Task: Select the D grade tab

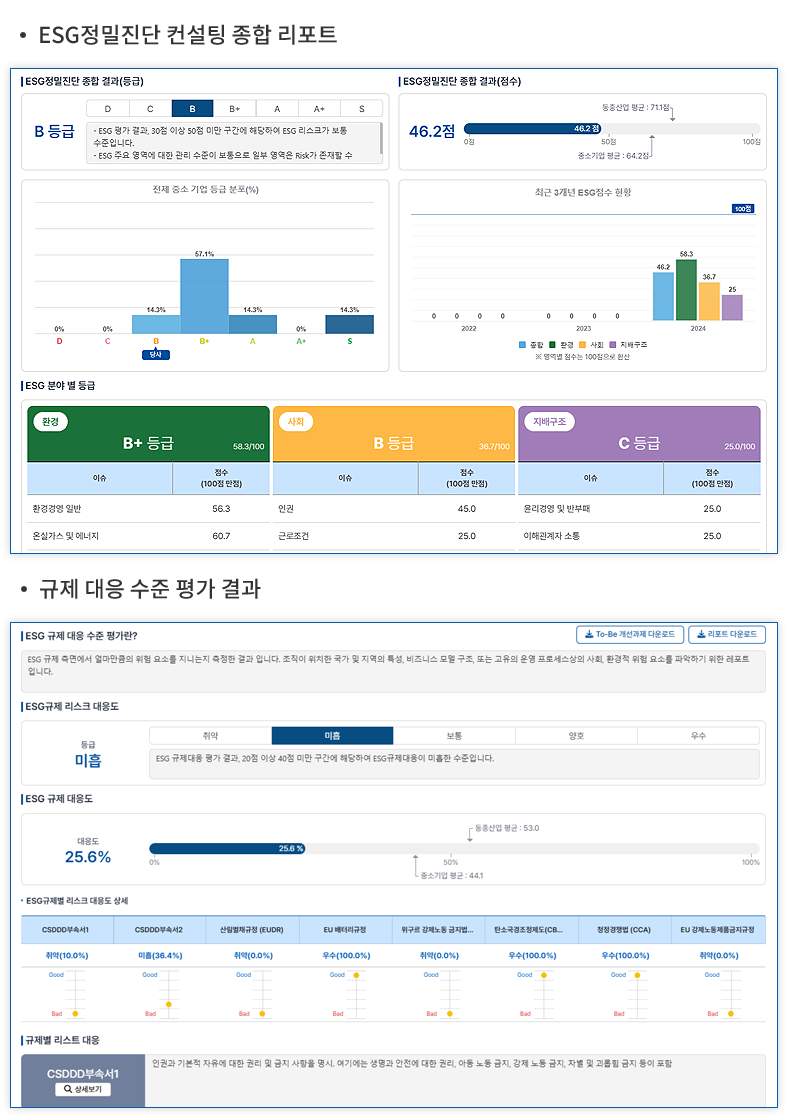Action: pos(108,108)
